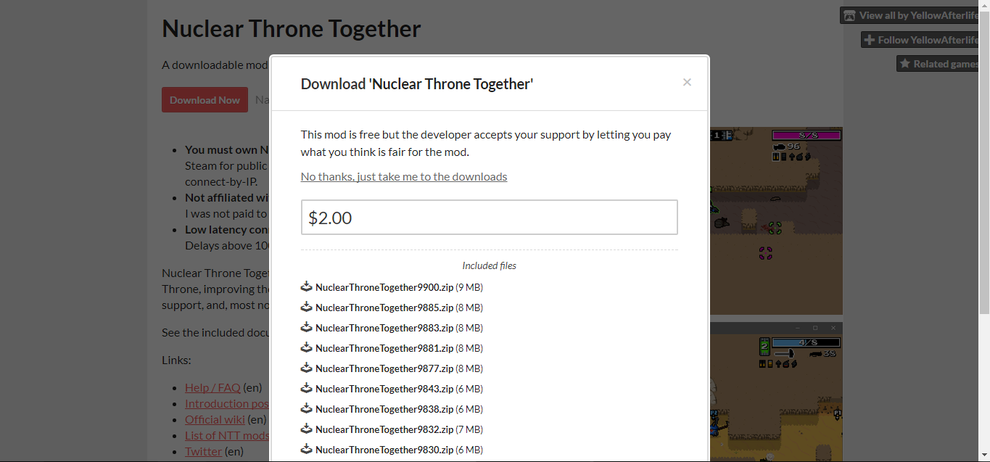Click the payment amount field showing $2.00
990x462 pixels.
coord(489,217)
